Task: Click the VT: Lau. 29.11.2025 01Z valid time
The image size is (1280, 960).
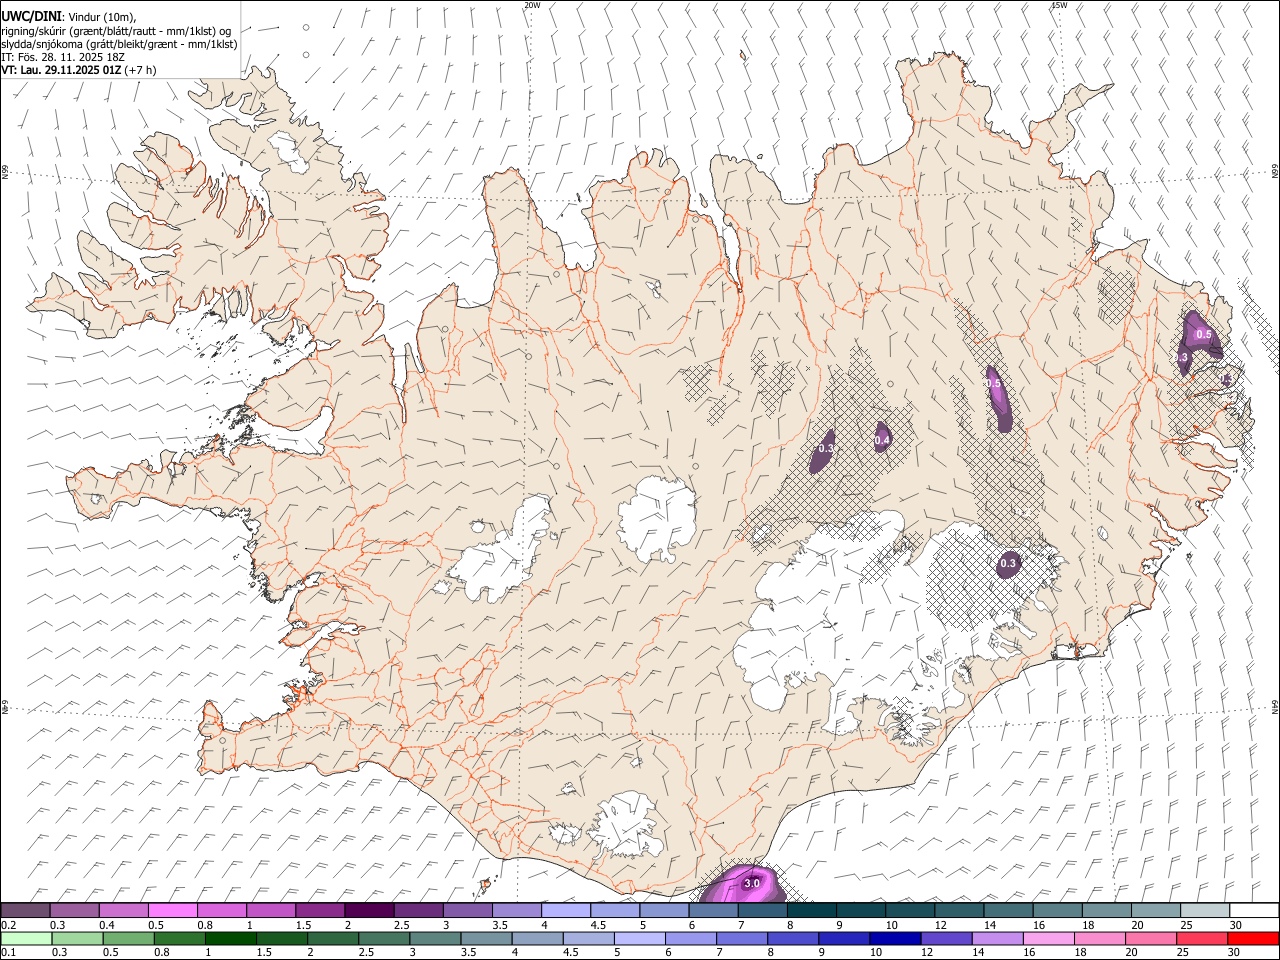Action: [61, 70]
